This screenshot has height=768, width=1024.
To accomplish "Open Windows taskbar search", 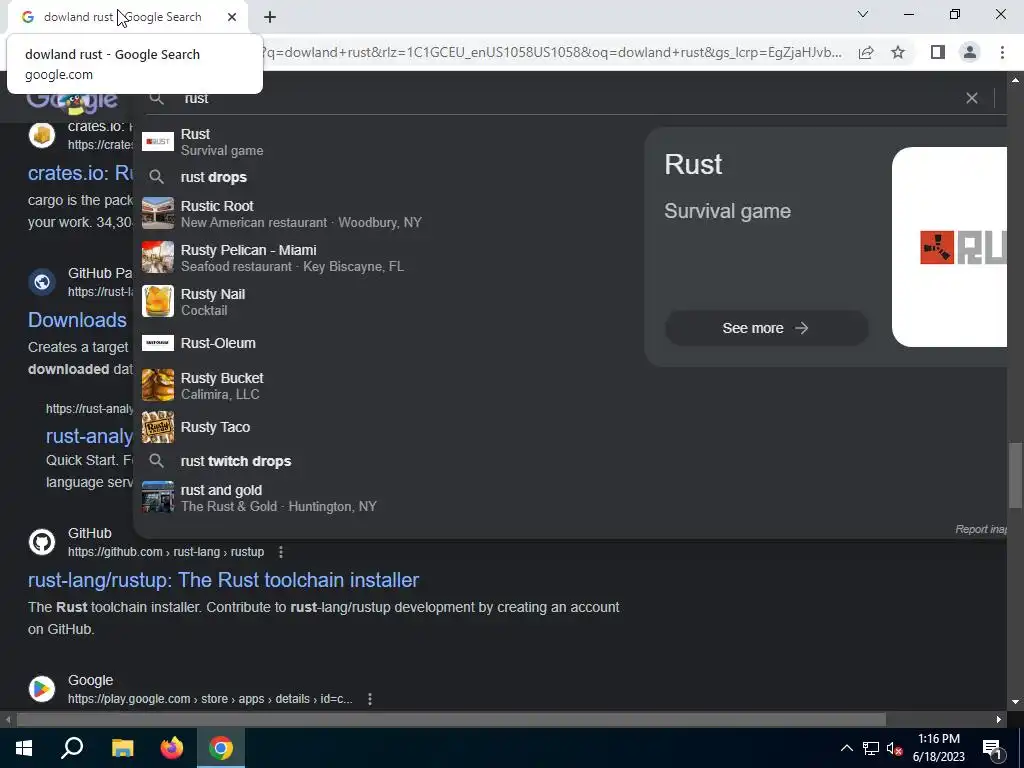I will [x=72, y=748].
